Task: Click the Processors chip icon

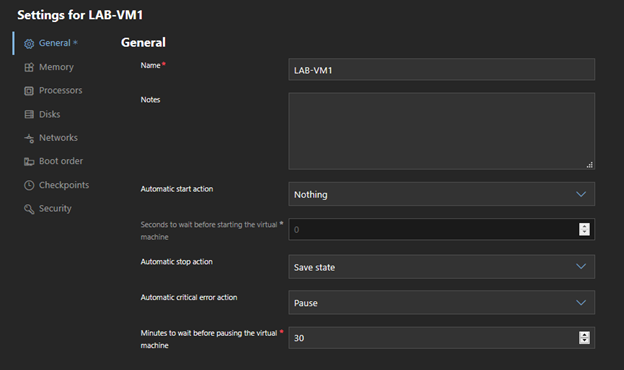Action: coord(29,91)
